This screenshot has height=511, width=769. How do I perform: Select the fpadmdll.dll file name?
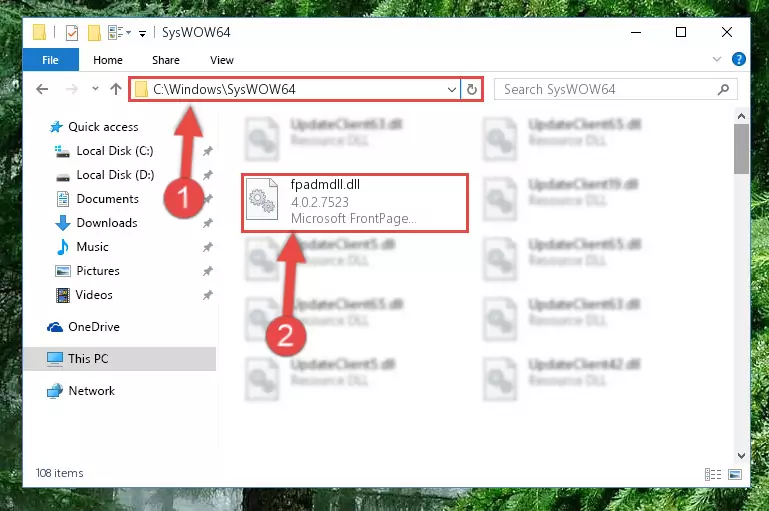tap(325, 185)
